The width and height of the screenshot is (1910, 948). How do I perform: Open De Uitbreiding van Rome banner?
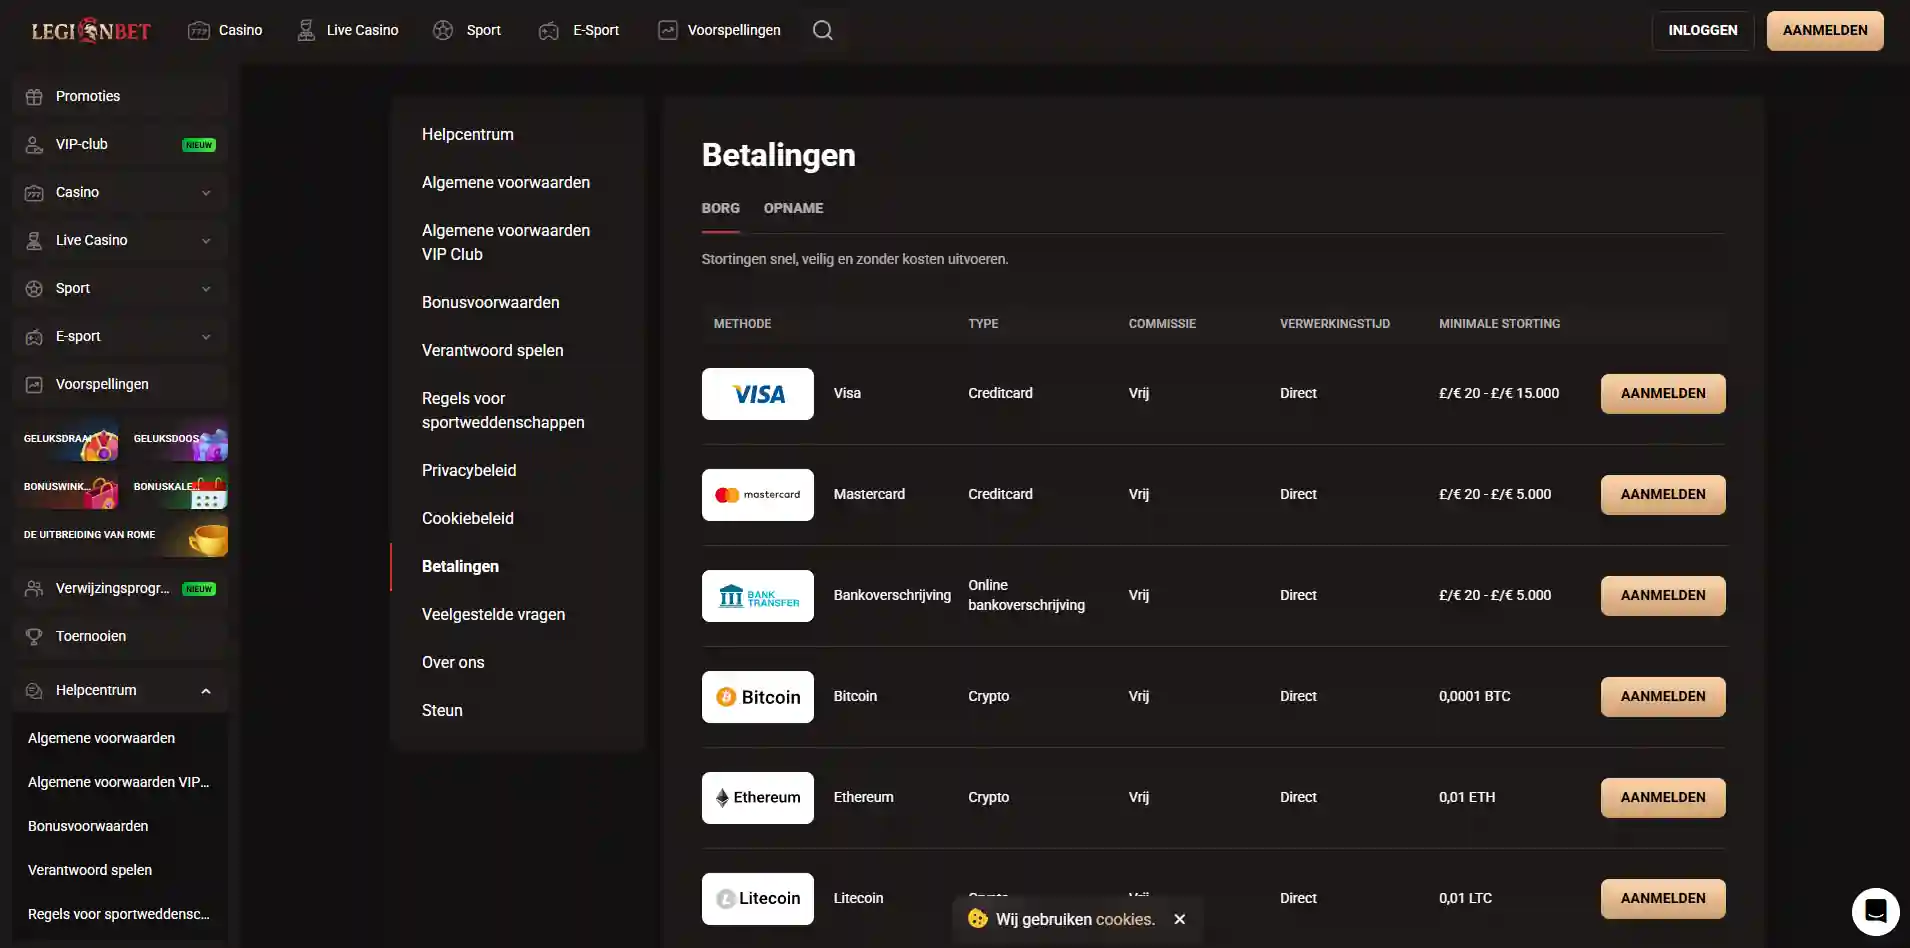[x=121, y=536]
